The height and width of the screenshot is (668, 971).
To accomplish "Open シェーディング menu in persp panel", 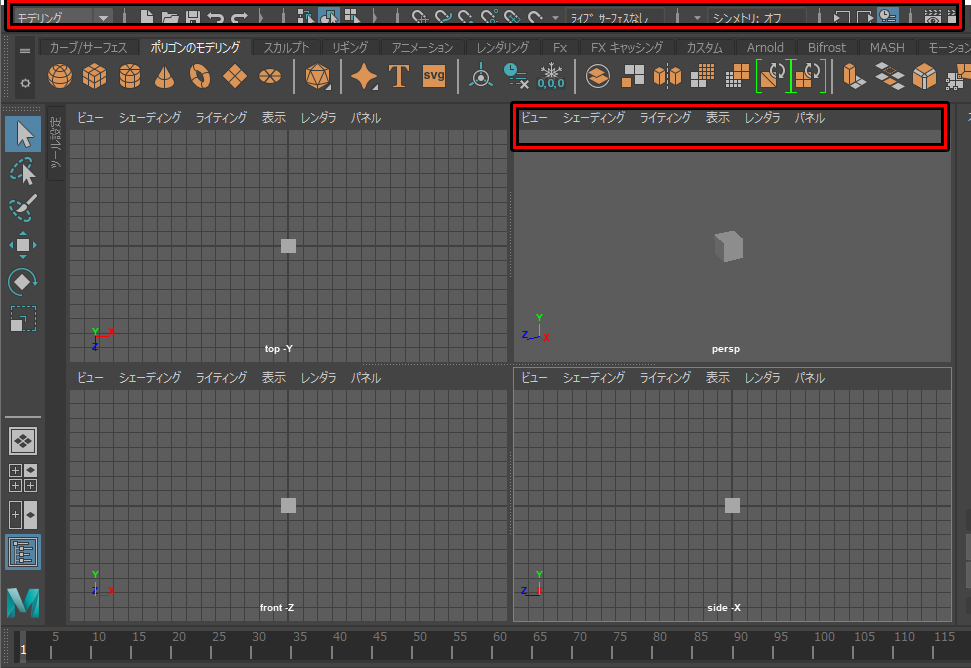I will pos(593,118).
